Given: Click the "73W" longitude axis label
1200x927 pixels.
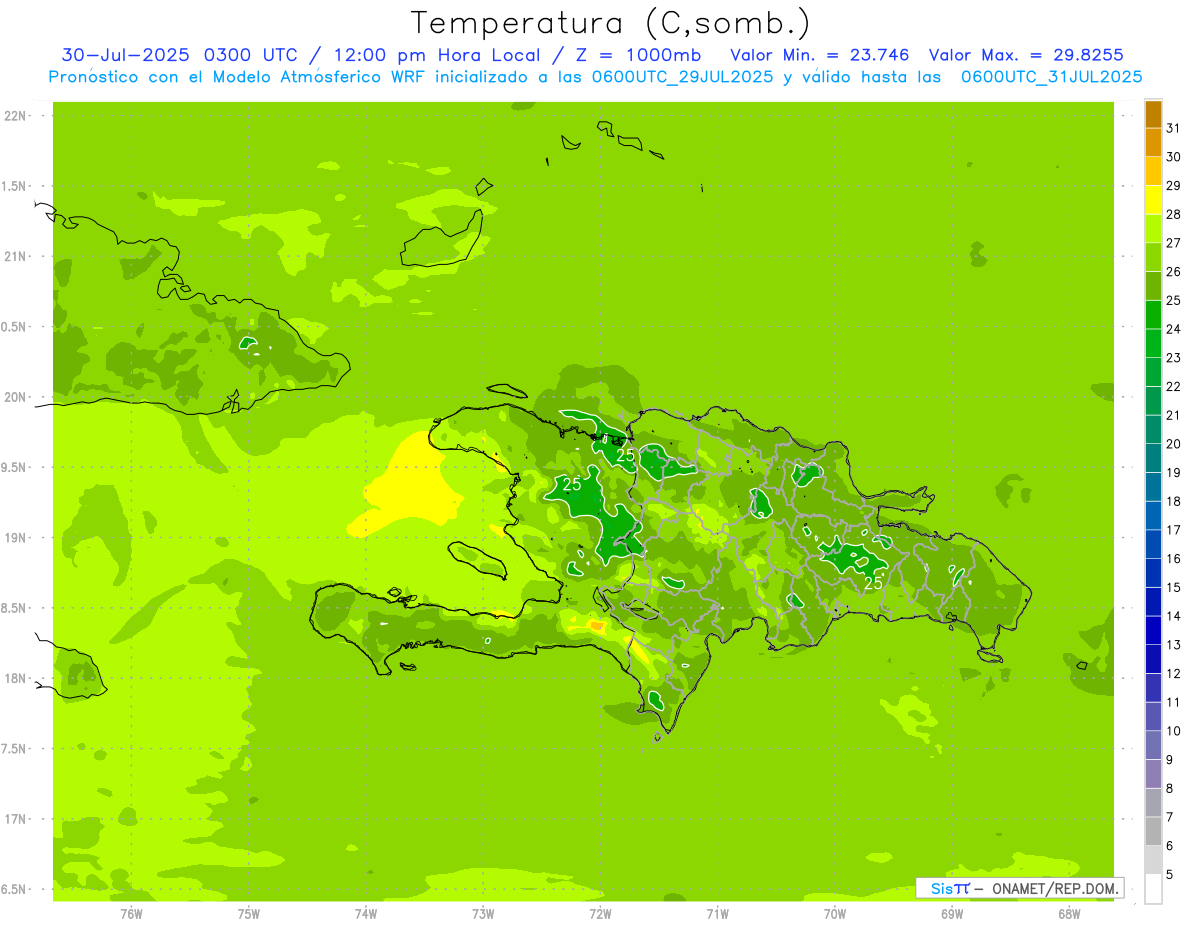Looking at the screenshot, I should click(483, 913).
